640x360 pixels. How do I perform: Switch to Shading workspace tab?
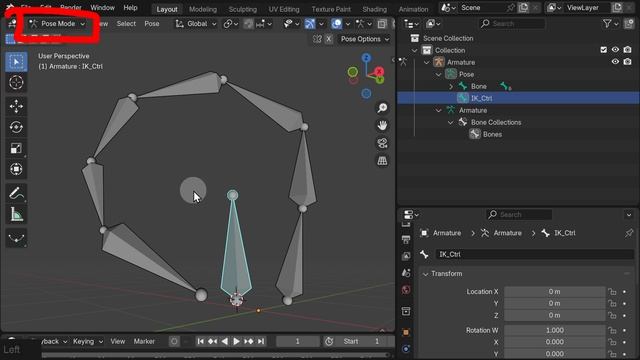[x=374, y=9]
